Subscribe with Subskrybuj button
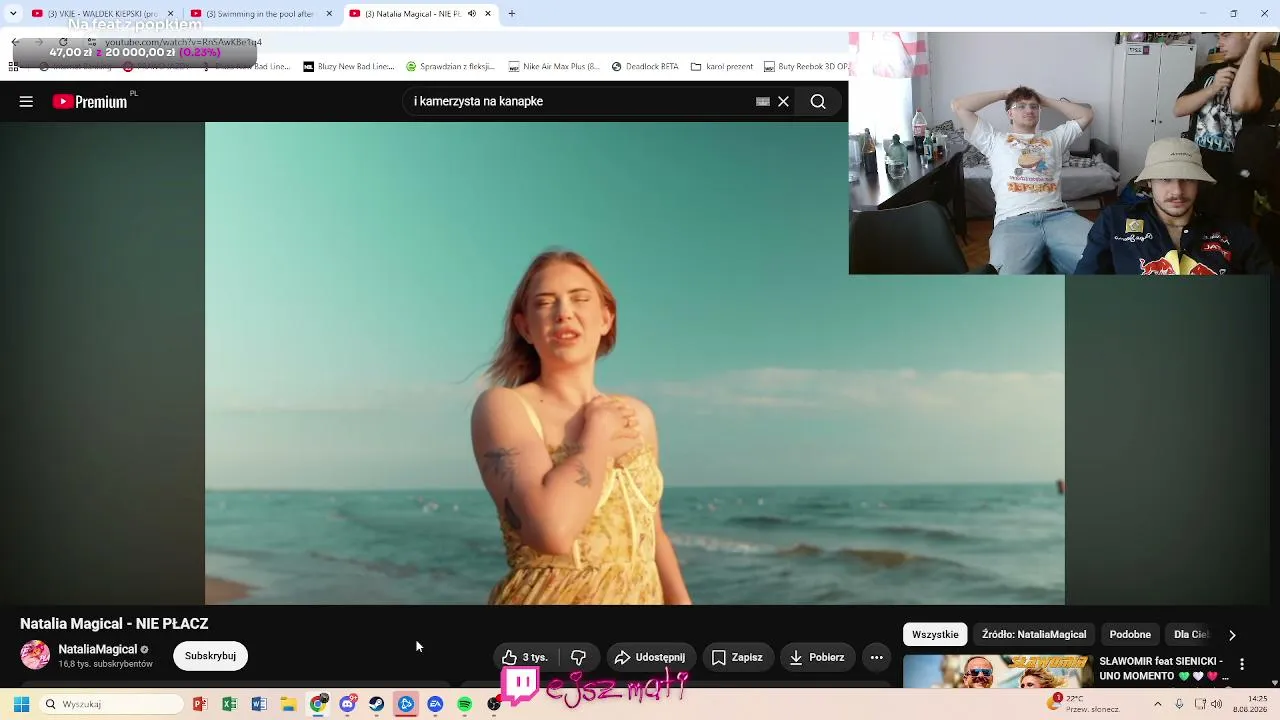Viewport: 1280px width, 720px height. point(210,656)
